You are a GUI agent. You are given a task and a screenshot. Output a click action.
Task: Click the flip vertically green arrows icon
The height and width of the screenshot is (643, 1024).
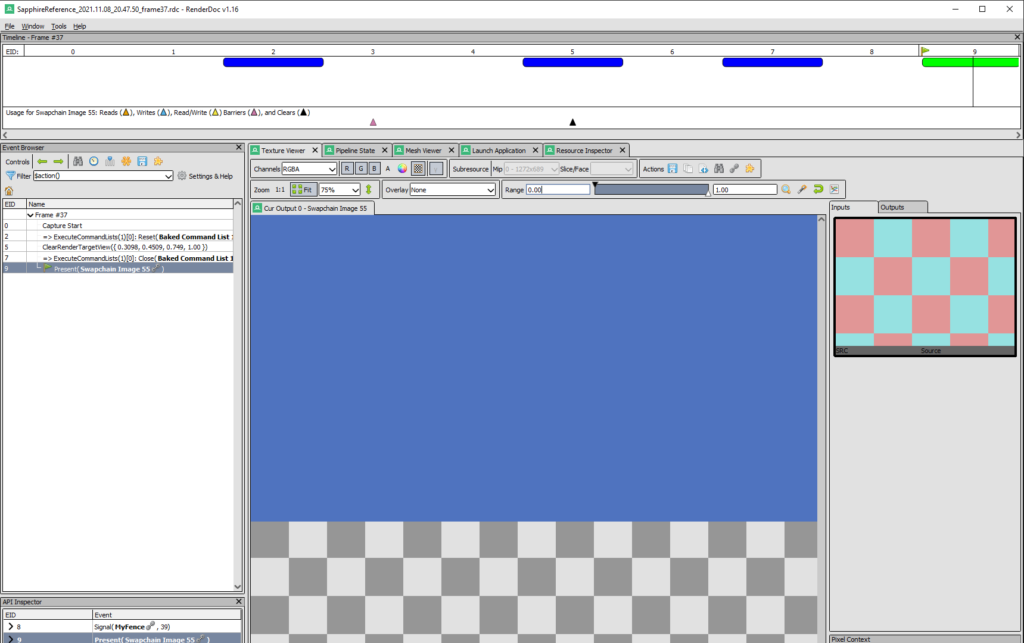click(368, 189)
